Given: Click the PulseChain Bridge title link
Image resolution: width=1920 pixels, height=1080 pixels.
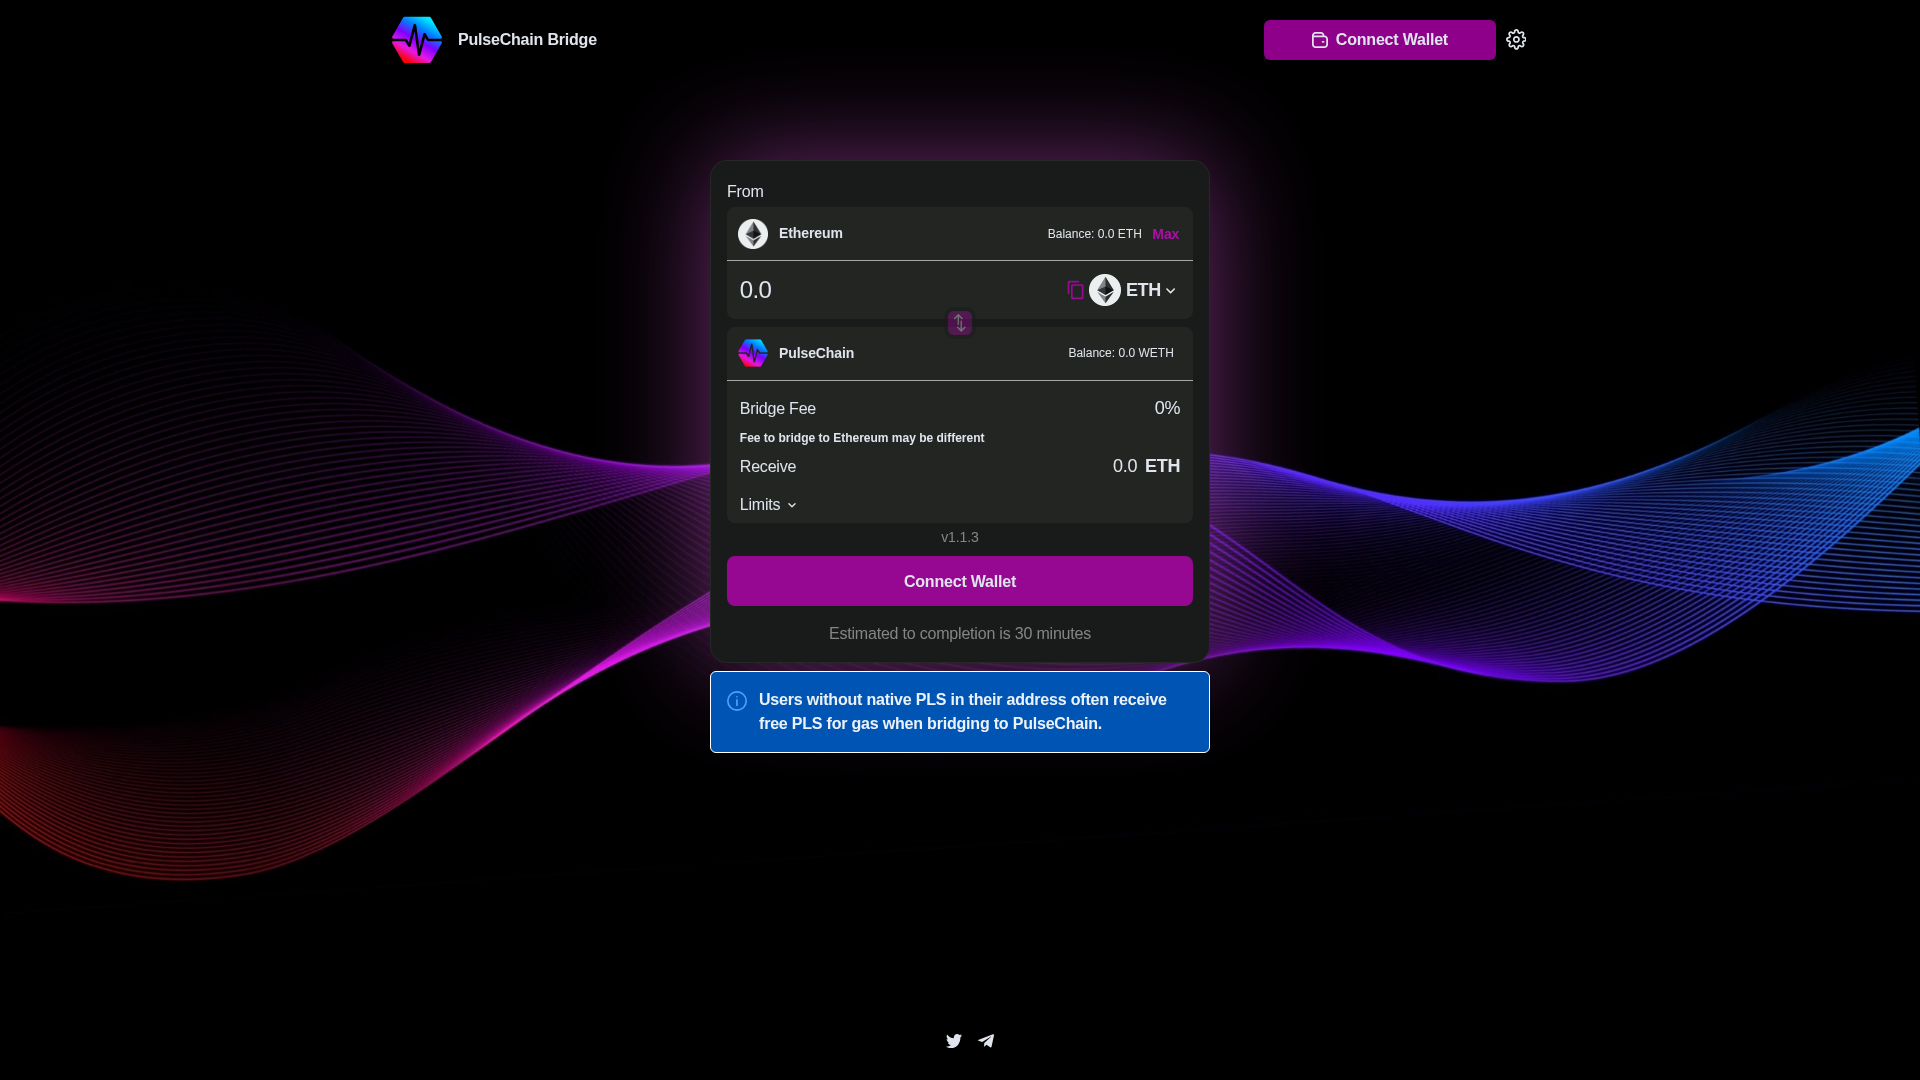Looking at the screenshot, I should [x=527, y=40].
